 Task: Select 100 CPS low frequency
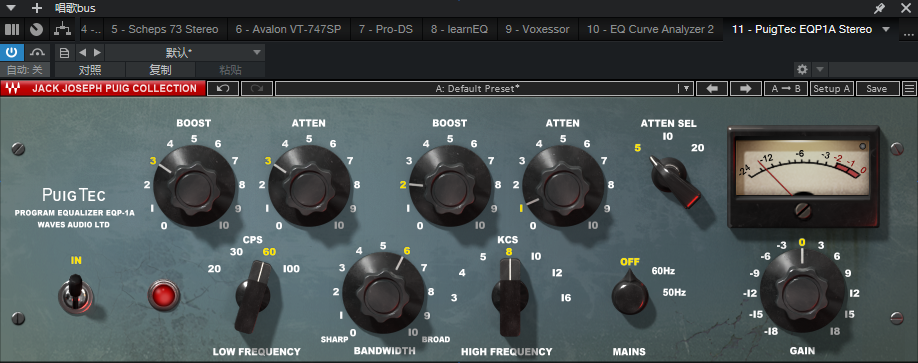pyautogui.click(x=291, y=269)
